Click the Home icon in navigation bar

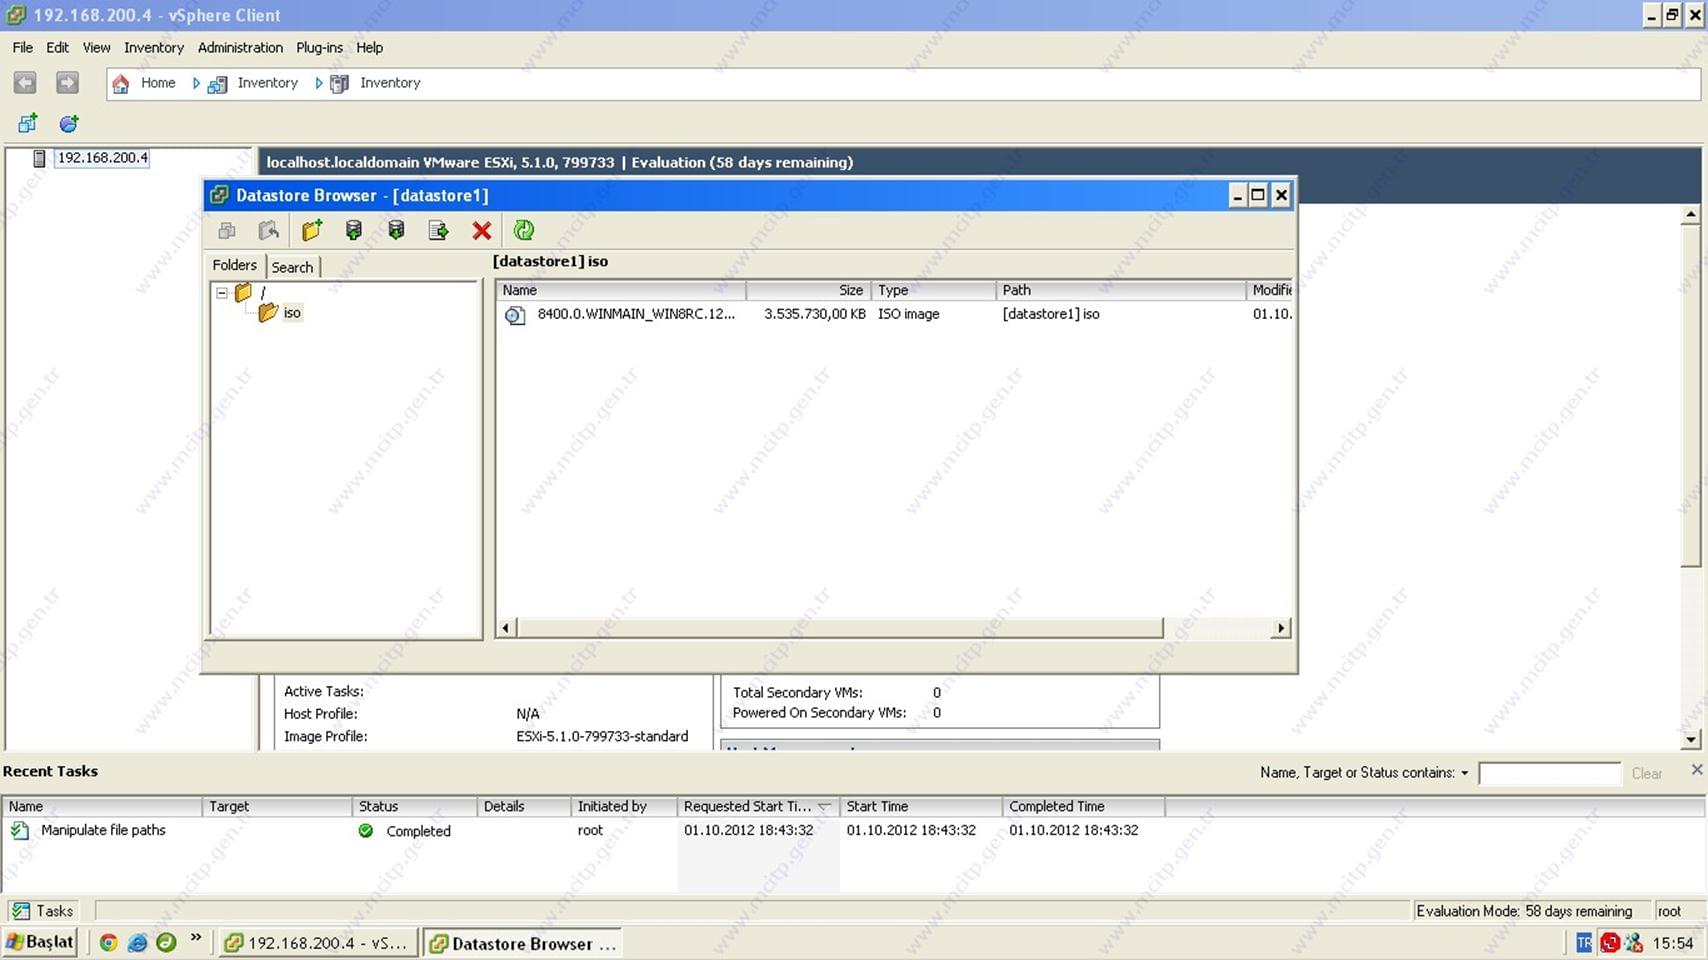tap(121, 83)
